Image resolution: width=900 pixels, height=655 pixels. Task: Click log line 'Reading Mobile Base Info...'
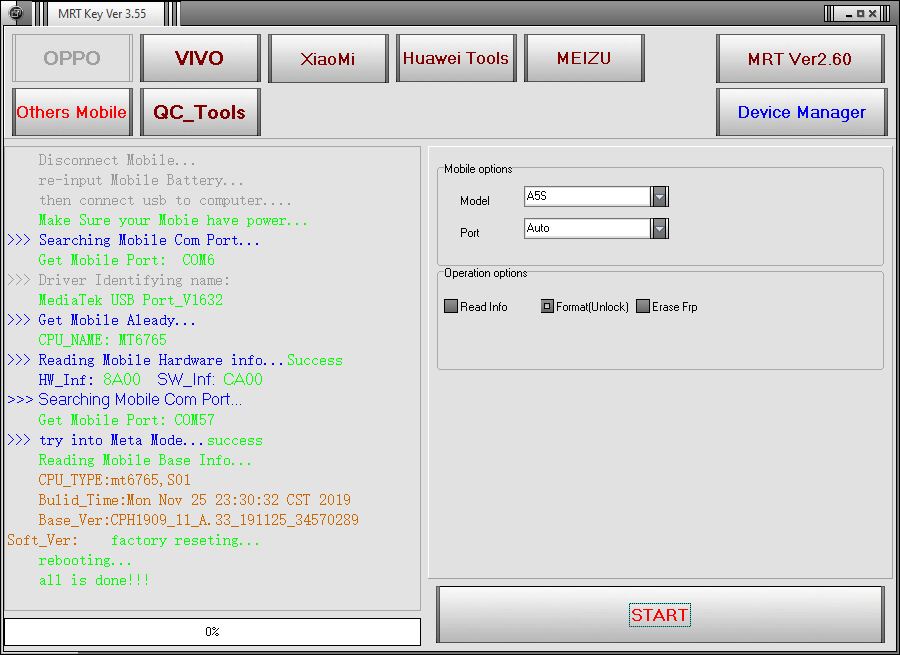145,460
